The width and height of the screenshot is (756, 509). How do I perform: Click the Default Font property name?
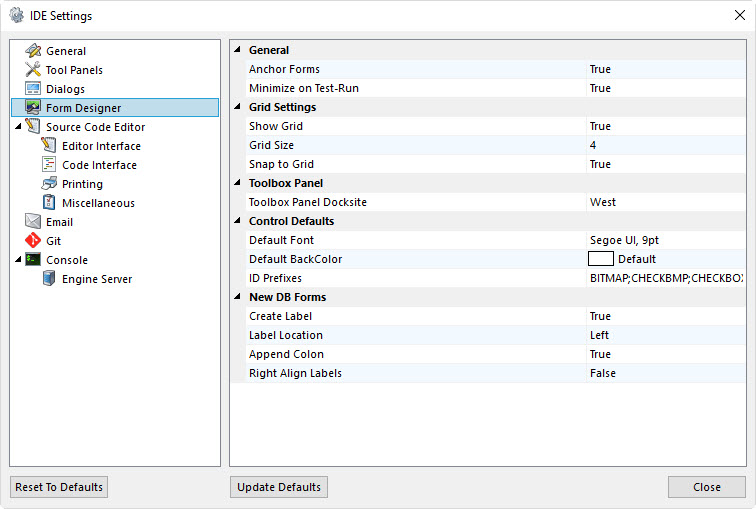[281, 240]
